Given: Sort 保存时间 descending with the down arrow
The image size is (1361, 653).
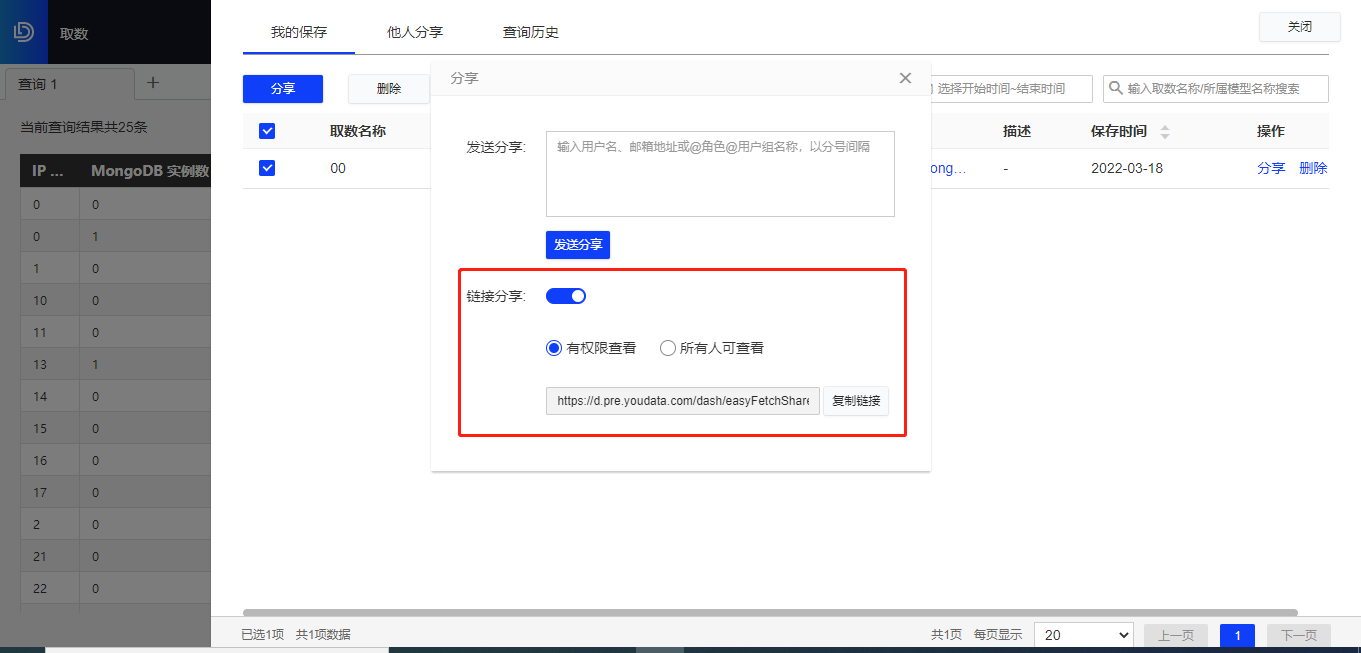Looking at the screenshot, I should tap(1163, 135).
